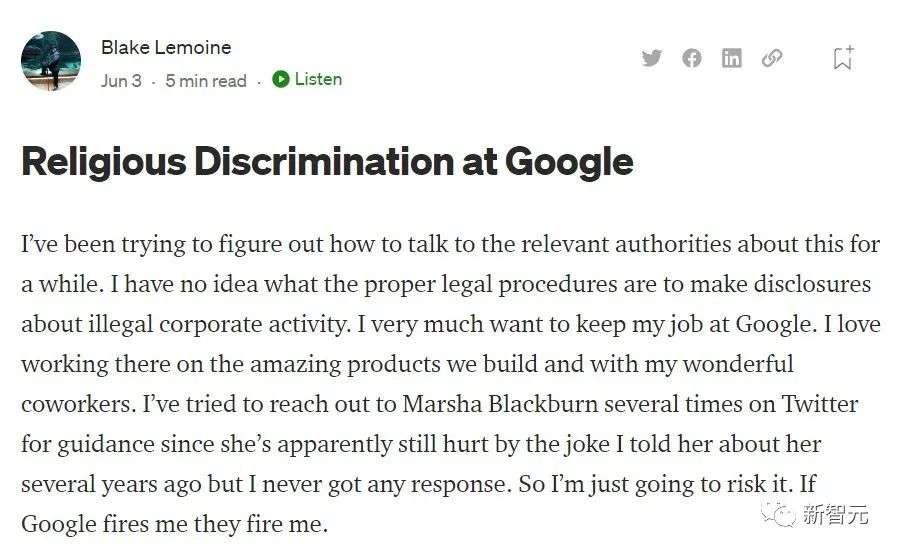Click the green play icon beside Listen
Screen dimensions: 897x553
pos(280,79)
